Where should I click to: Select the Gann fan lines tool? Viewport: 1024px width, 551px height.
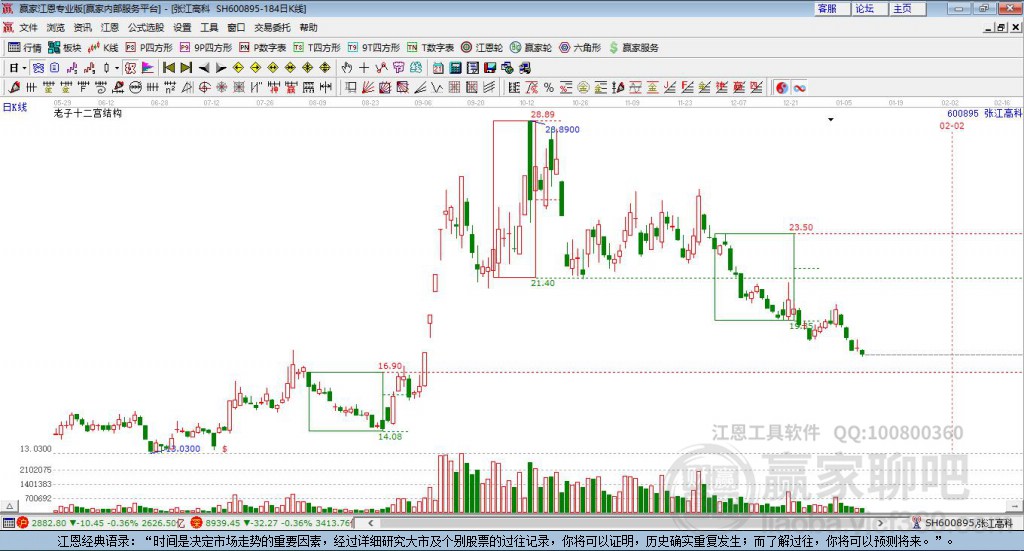click(x=368, y=87)
